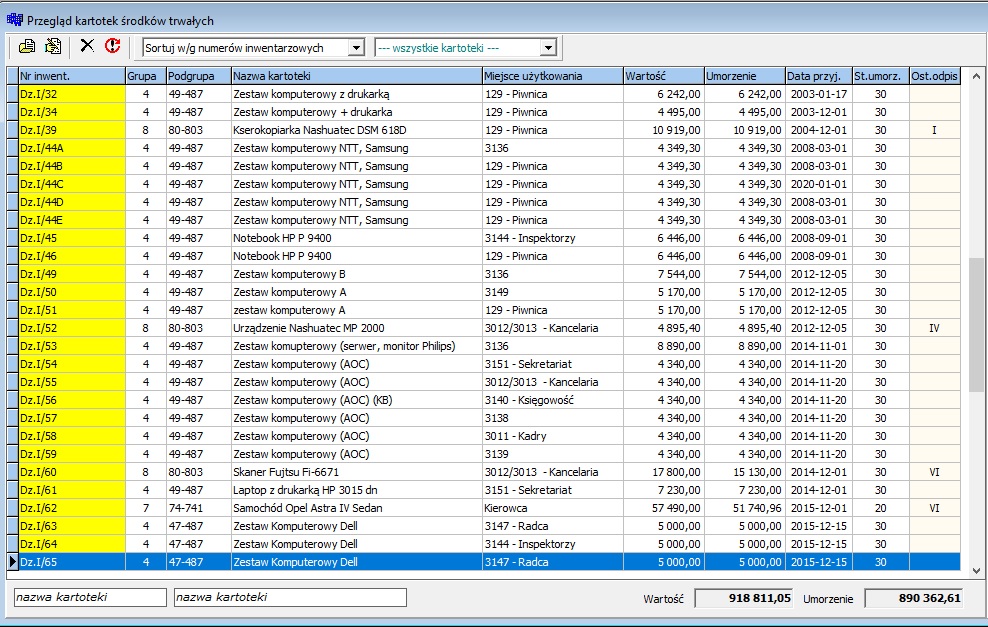Click the vertical scrollbar thumb

point(976,325)
